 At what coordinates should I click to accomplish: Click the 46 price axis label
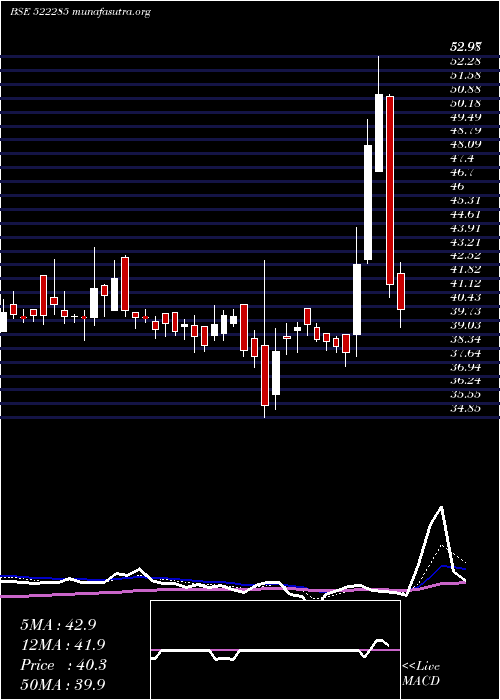(x=457, y=186)
